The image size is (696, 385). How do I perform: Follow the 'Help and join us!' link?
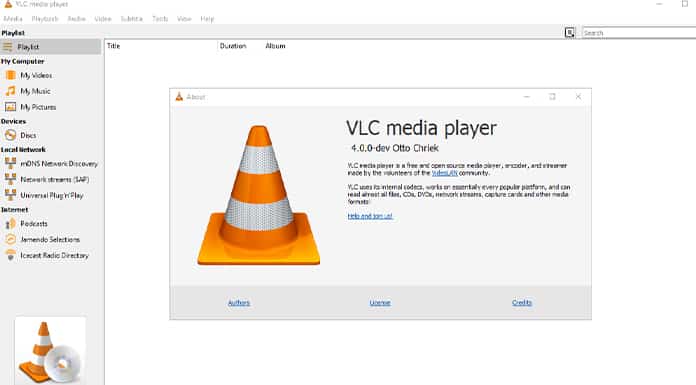(x=370, y=216)
